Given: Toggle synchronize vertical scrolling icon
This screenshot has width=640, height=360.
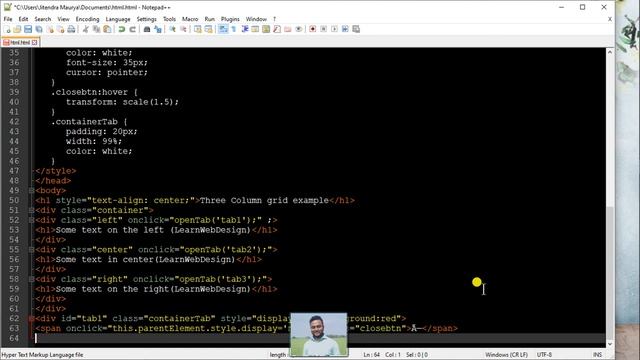Looking at the screenshot, I should click(198, 29).
